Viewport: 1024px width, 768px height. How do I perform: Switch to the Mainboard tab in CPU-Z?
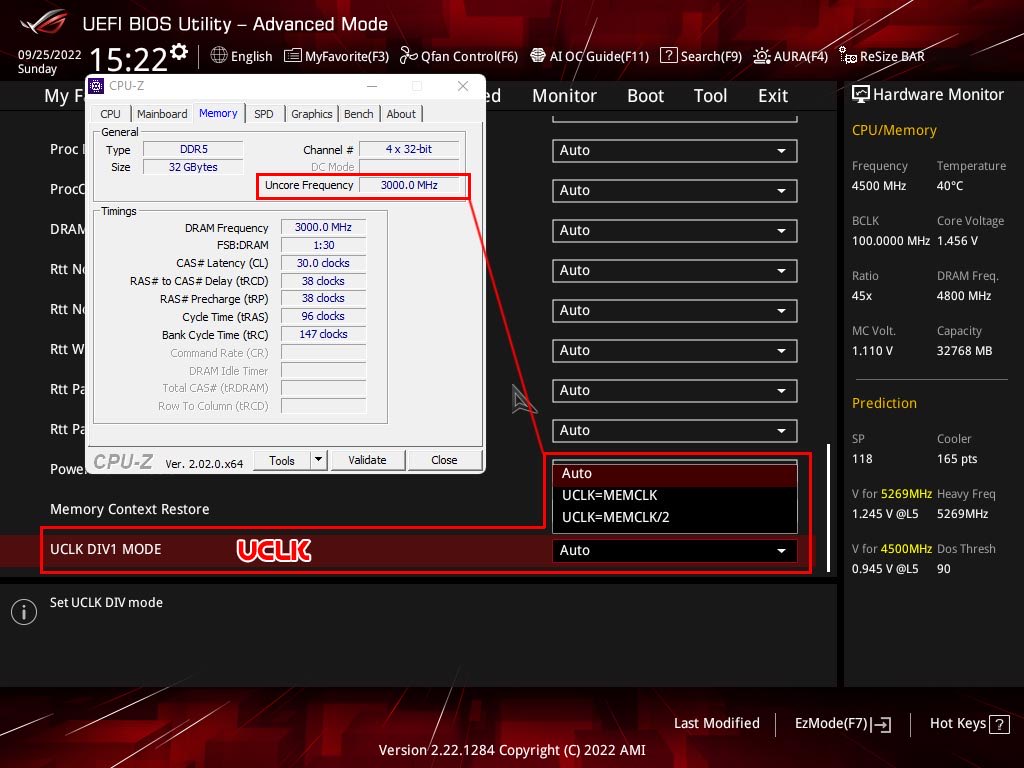(162, 114)
